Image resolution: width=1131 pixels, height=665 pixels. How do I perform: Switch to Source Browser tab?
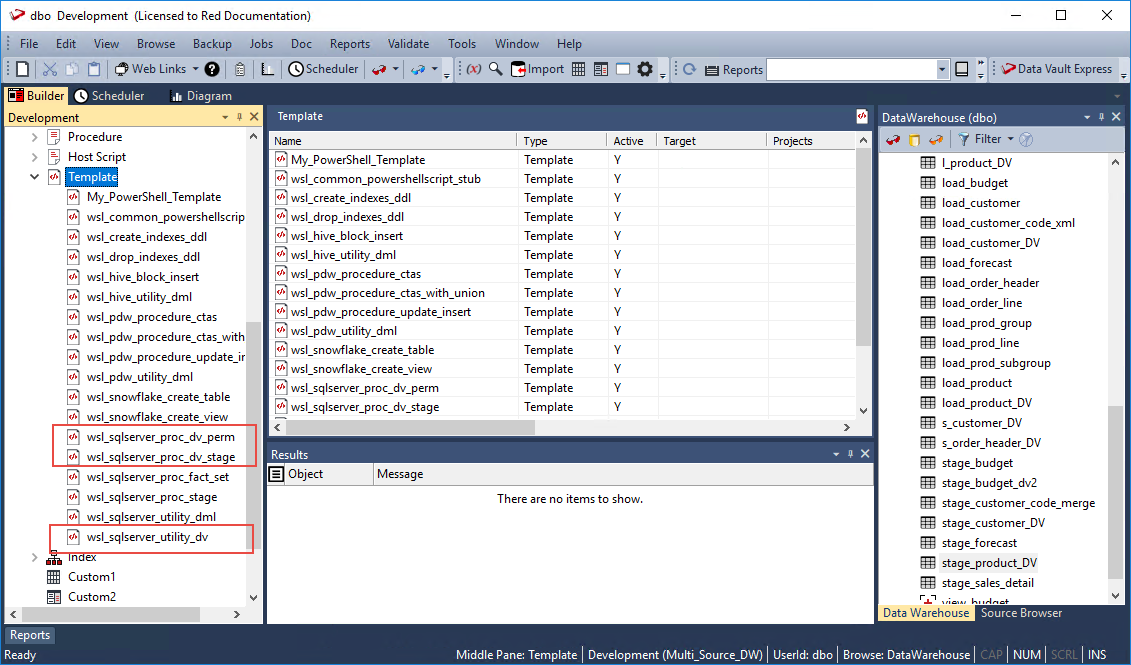click(1021, 613)
